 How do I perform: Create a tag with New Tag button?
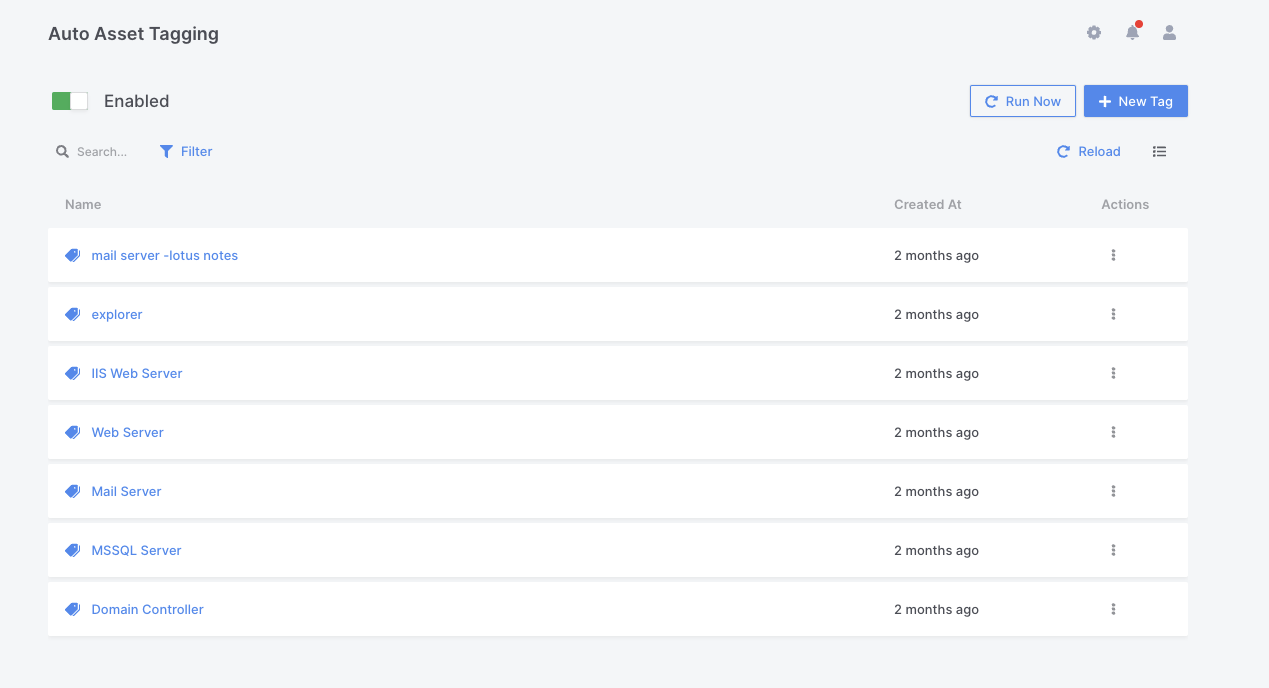[1135, 101]
